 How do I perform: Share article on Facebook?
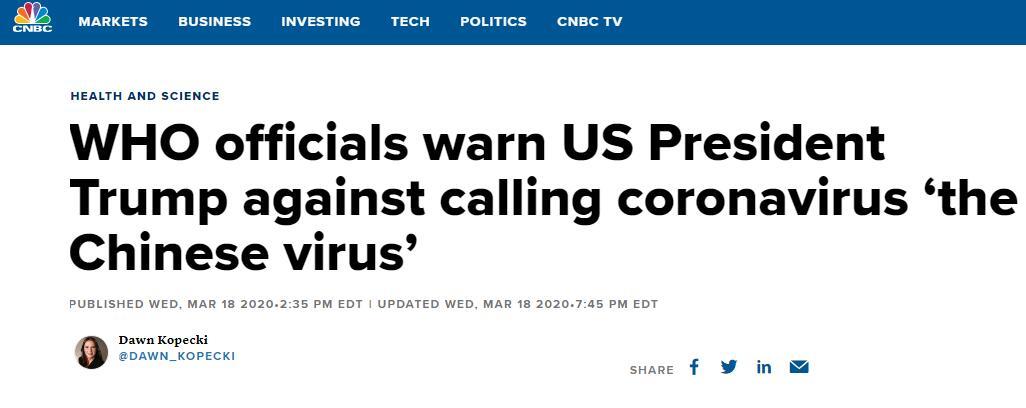[x=694, y=367]
